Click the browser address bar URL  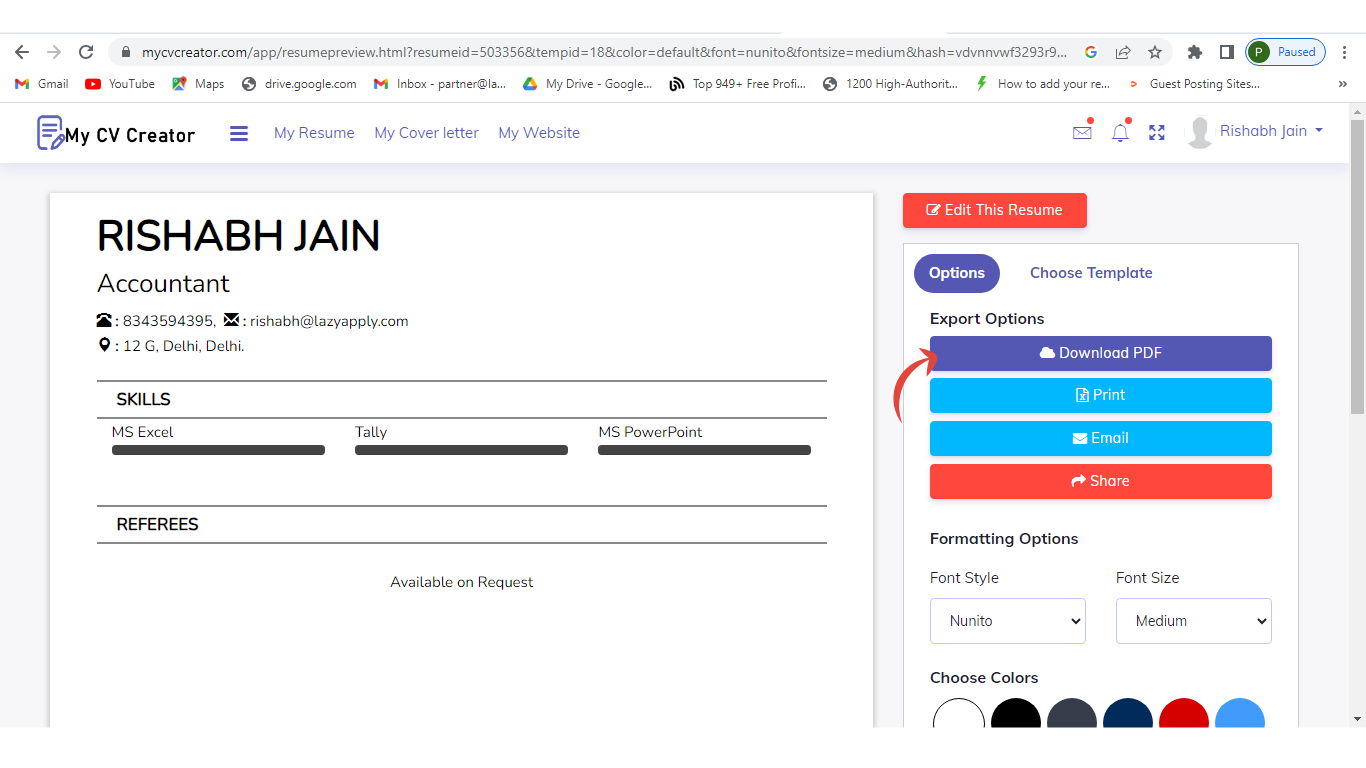(600, 52)
